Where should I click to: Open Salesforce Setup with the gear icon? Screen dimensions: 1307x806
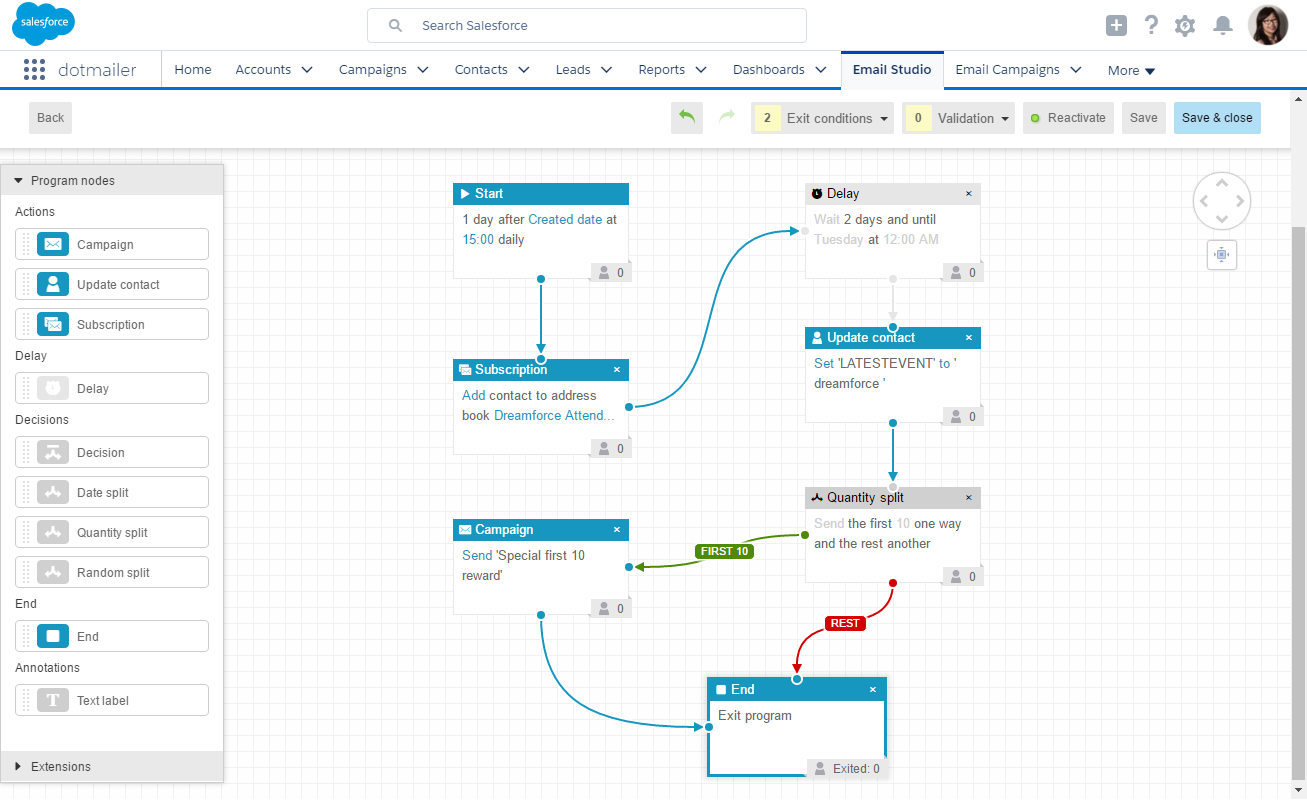1185,25
